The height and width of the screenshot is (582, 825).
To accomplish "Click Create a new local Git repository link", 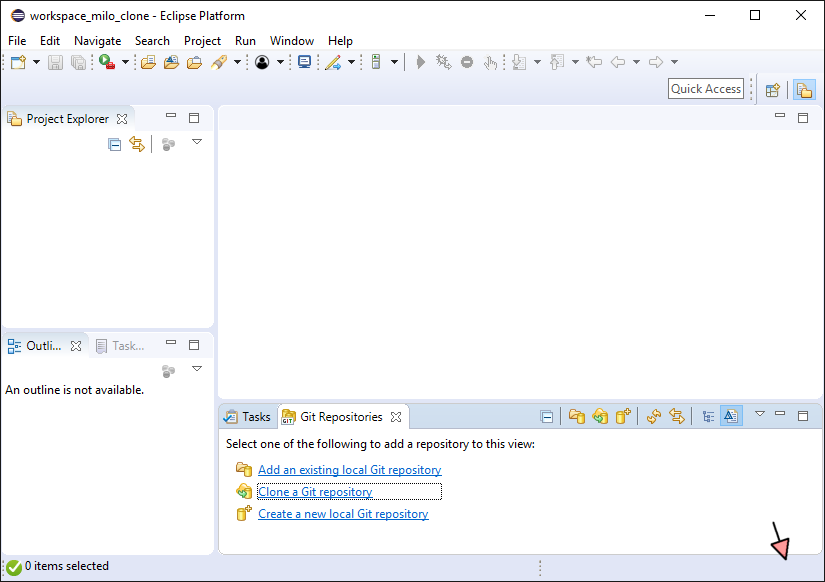I will [x=343, y=514].
